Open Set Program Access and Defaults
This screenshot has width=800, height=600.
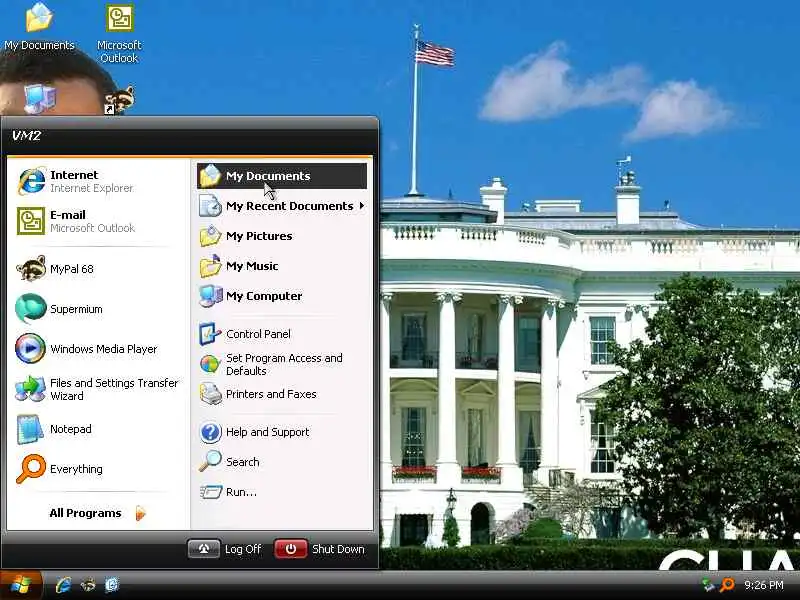282,364
